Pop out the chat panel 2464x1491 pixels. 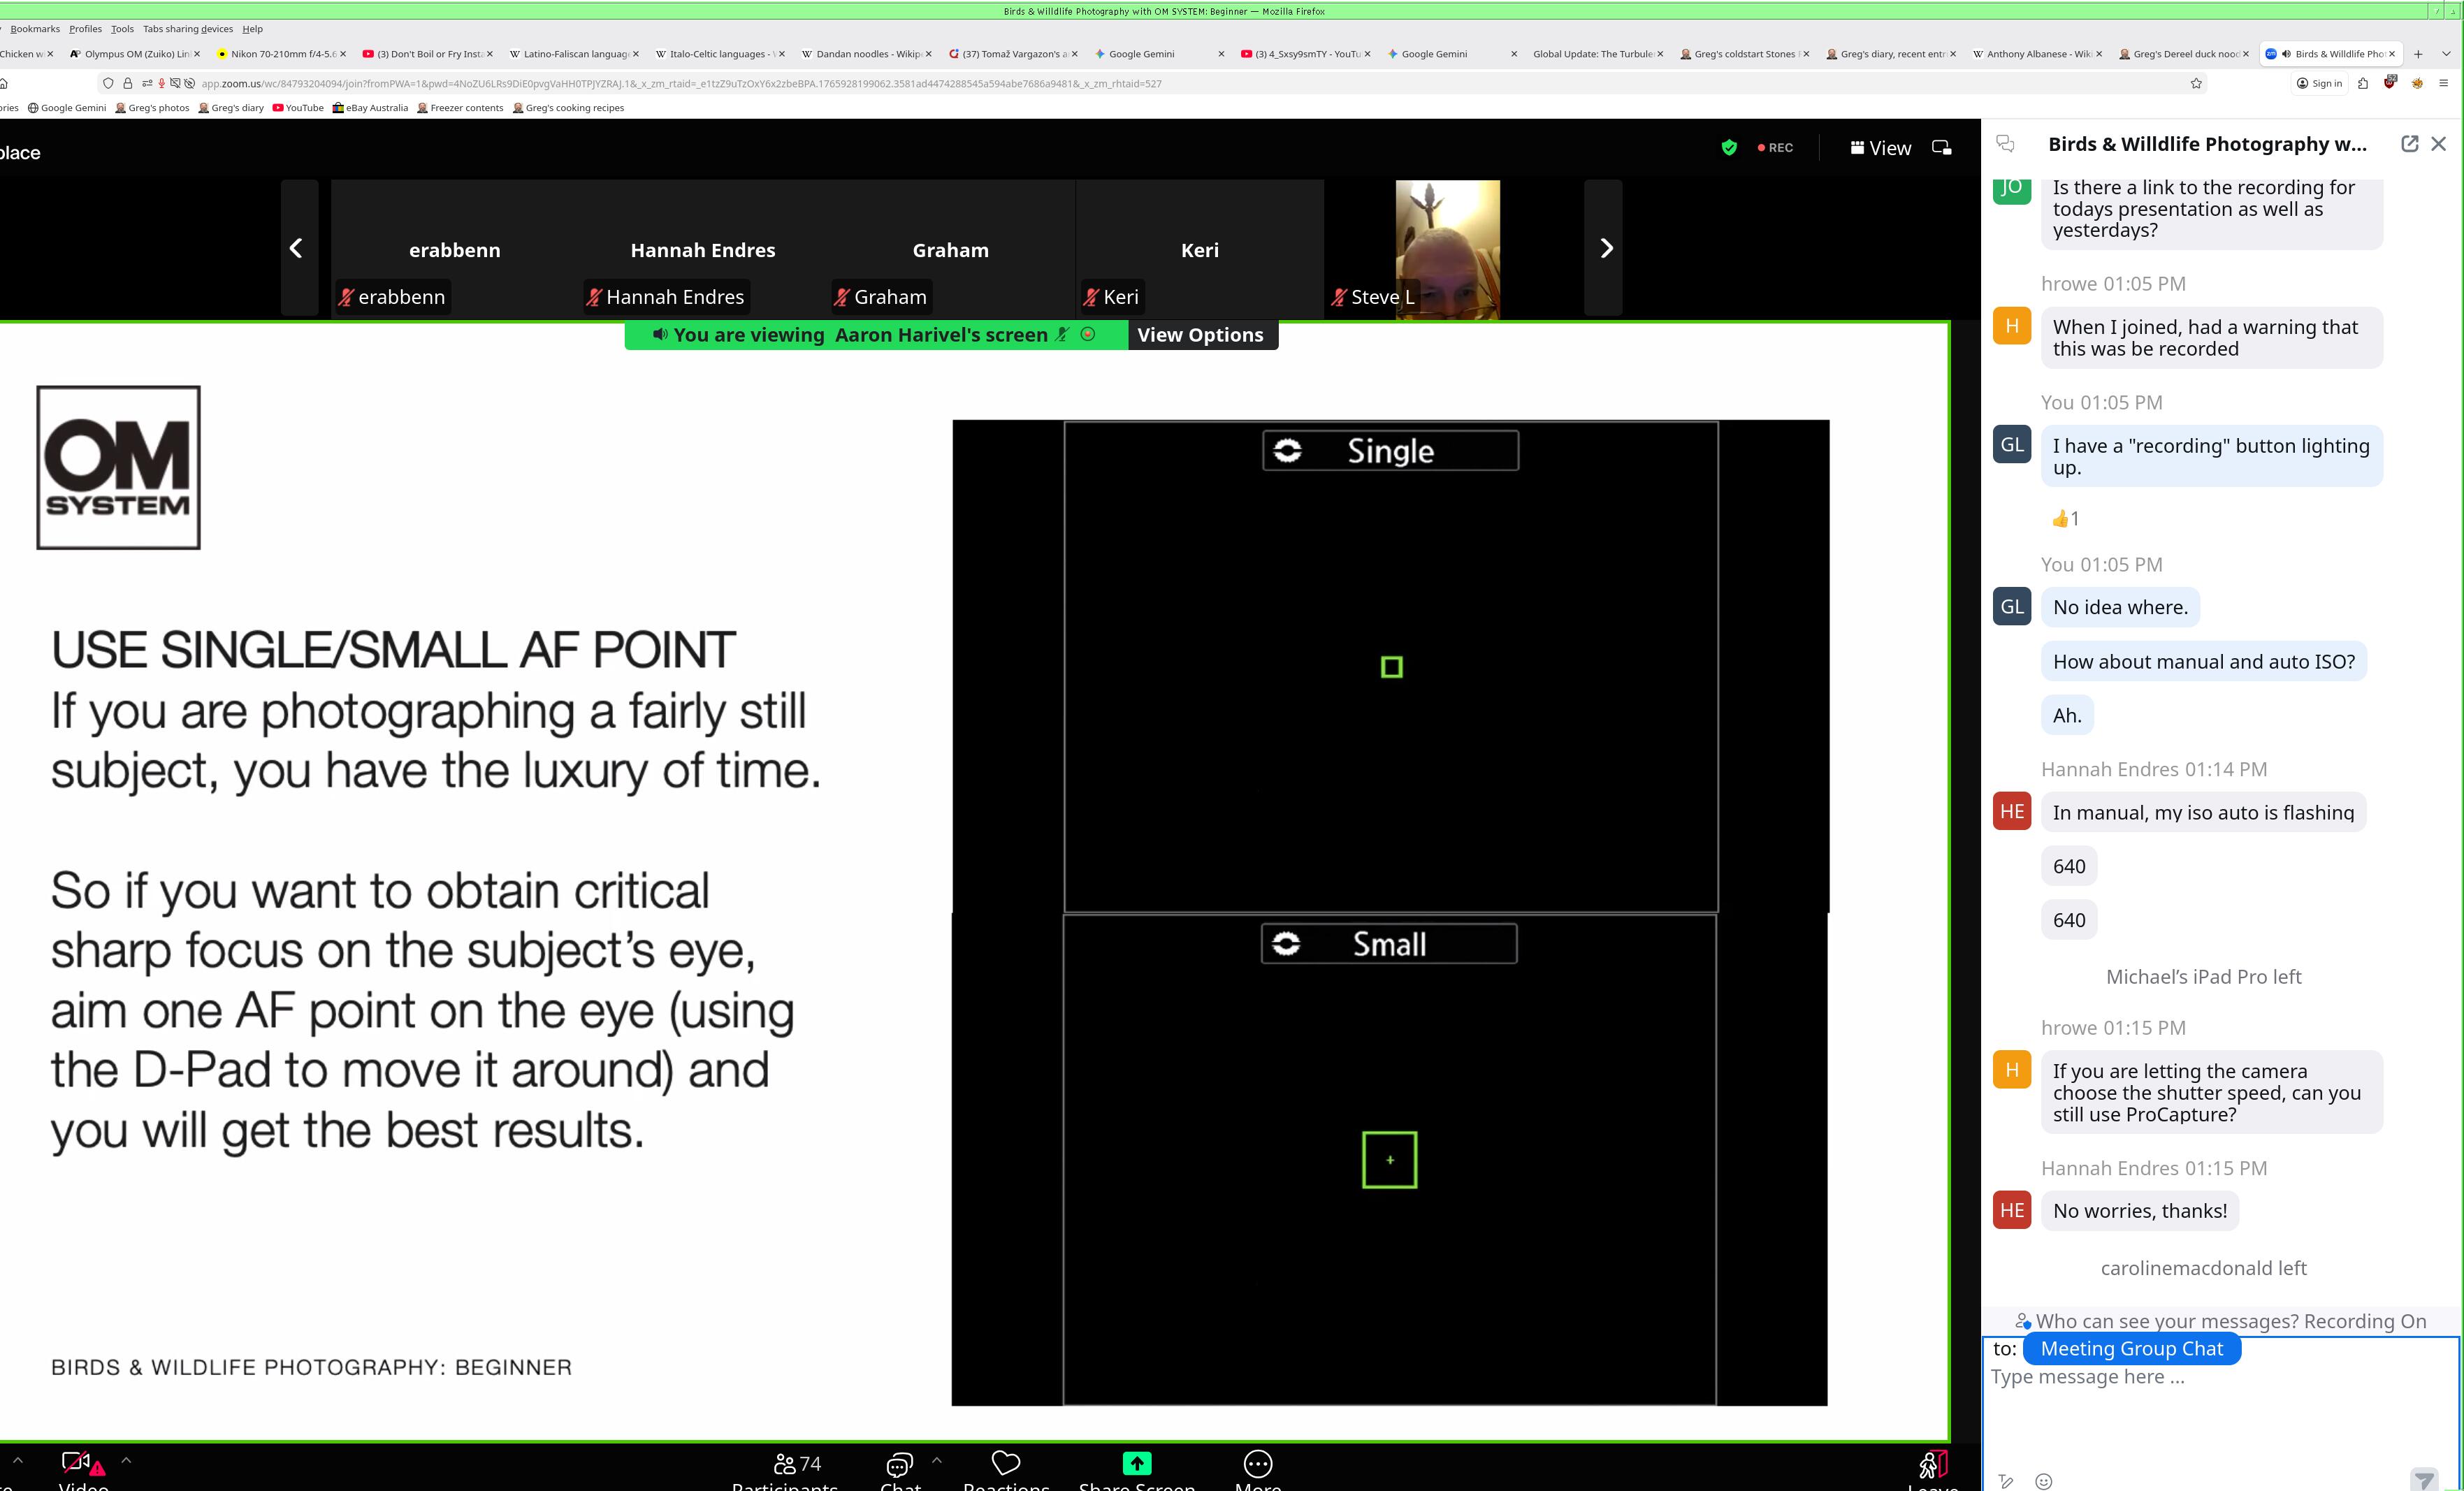click(x=2409, y=144)
